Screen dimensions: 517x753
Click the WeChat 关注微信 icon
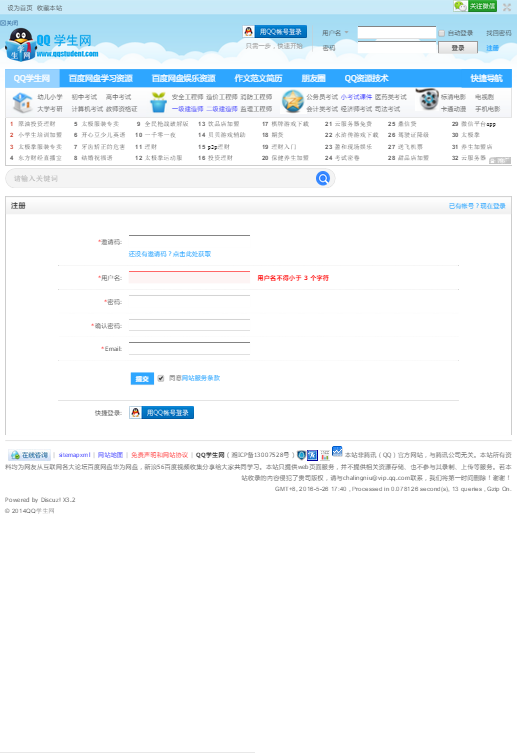(x=475, y=6)
